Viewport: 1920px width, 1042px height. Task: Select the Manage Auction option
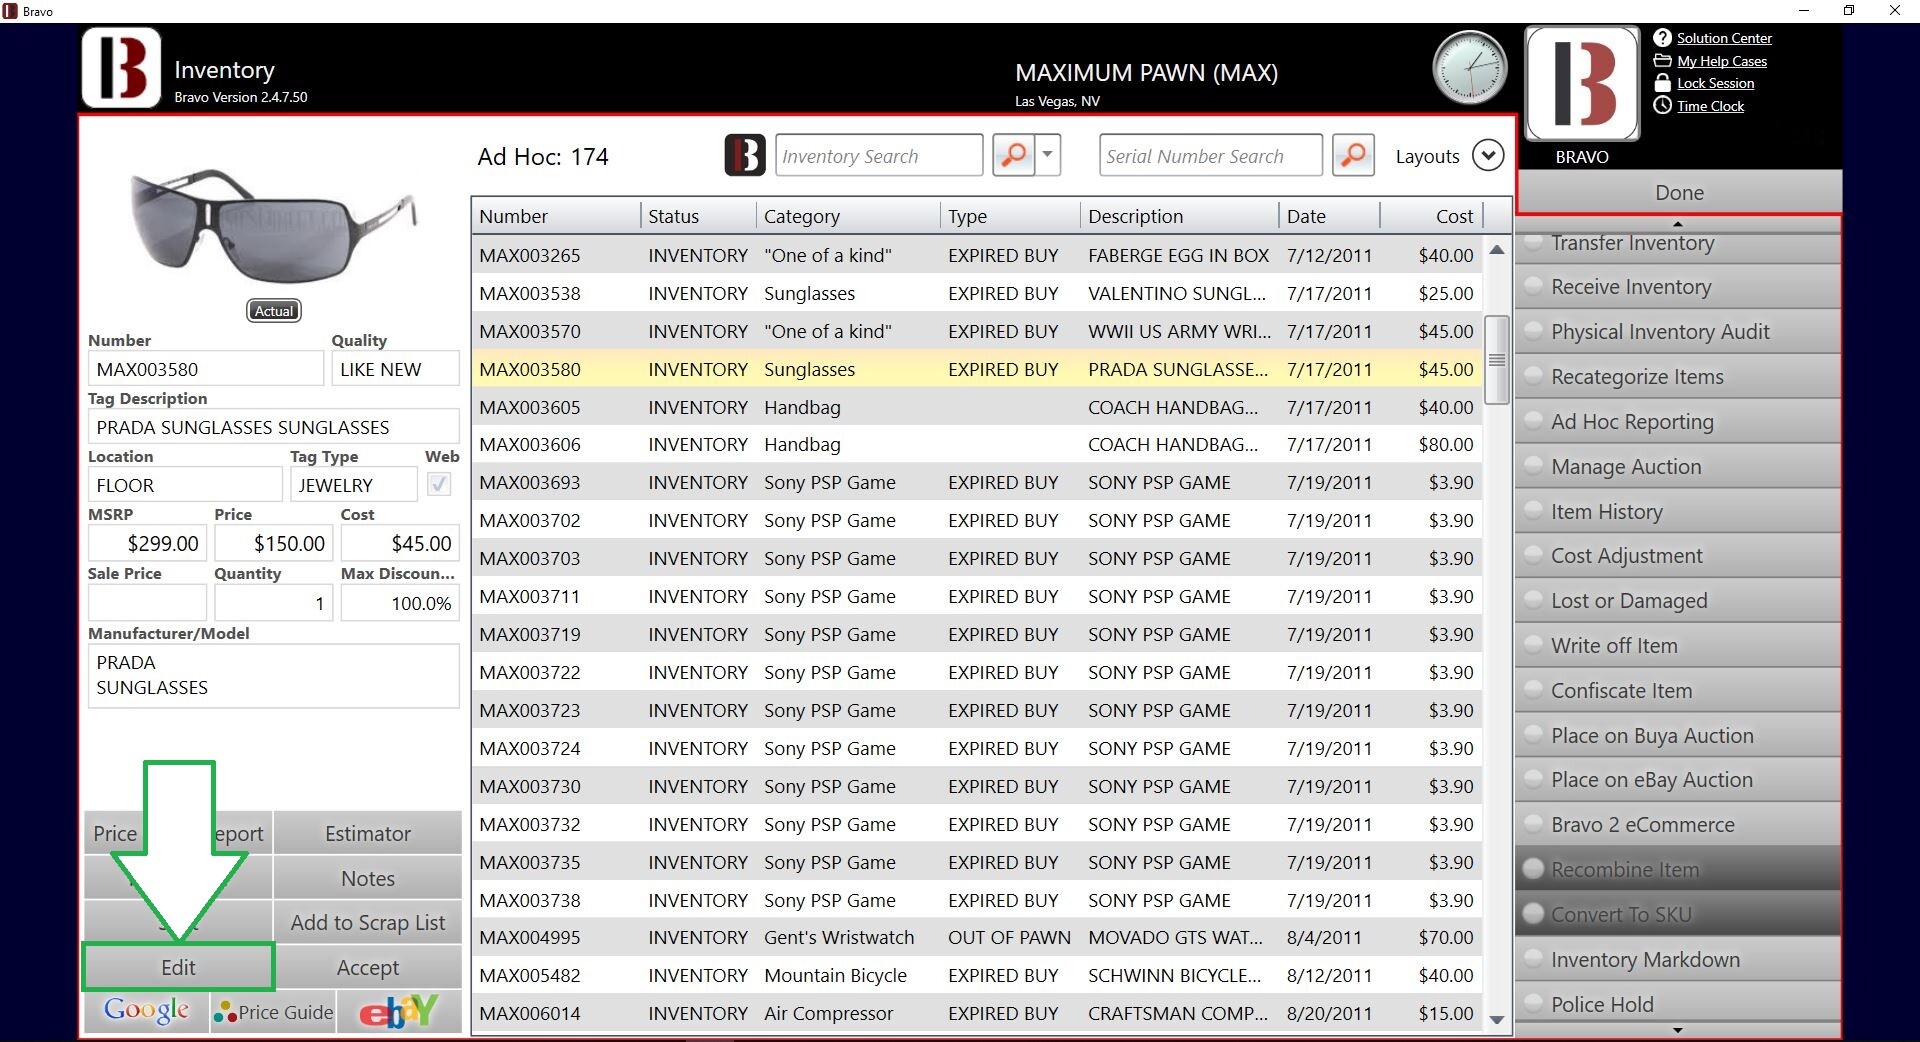coord(1678,467)
